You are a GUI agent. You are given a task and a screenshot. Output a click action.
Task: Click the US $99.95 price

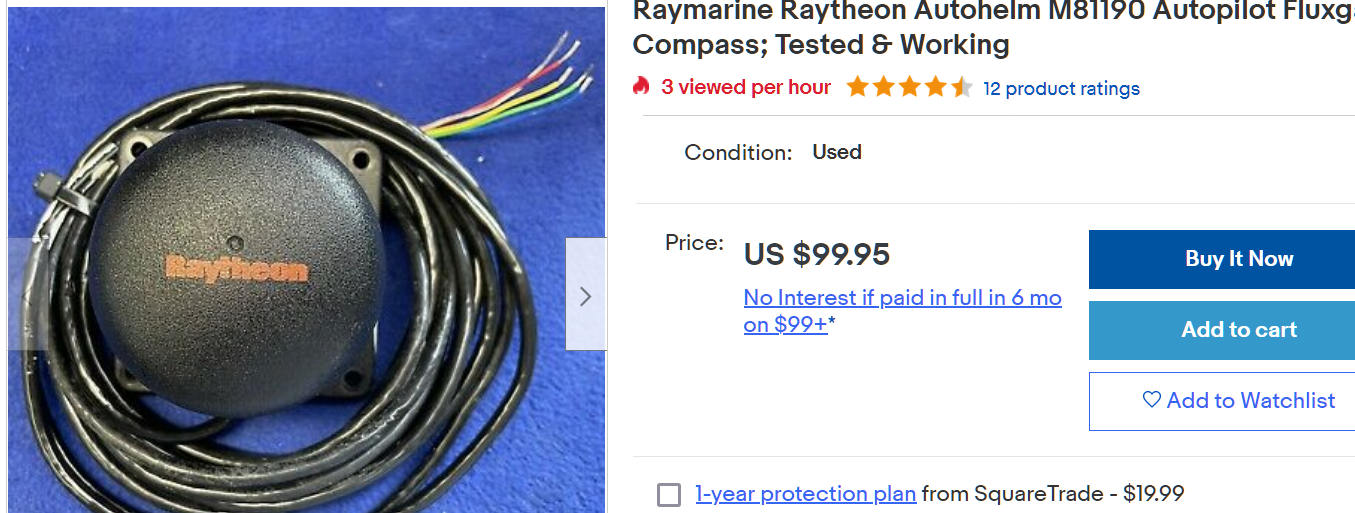pyautogui.click(x=817, y=254)
